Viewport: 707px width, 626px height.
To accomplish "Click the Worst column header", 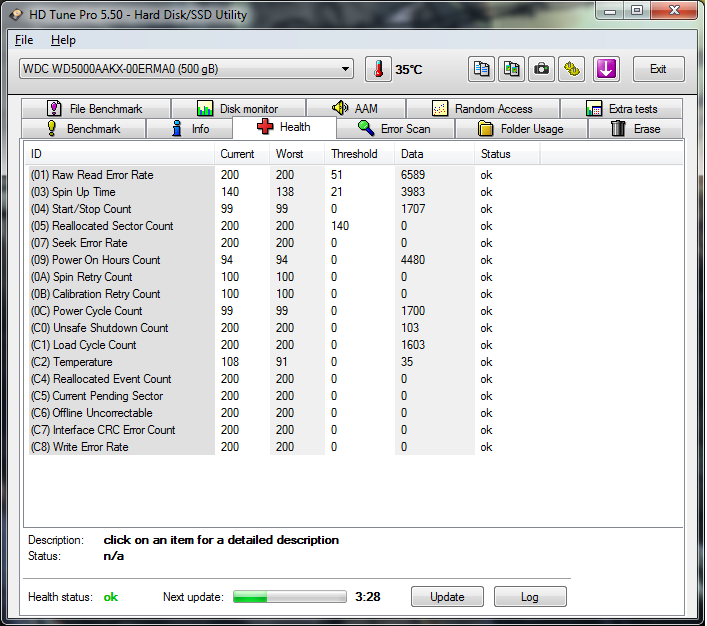I will [x=297, y=154].
